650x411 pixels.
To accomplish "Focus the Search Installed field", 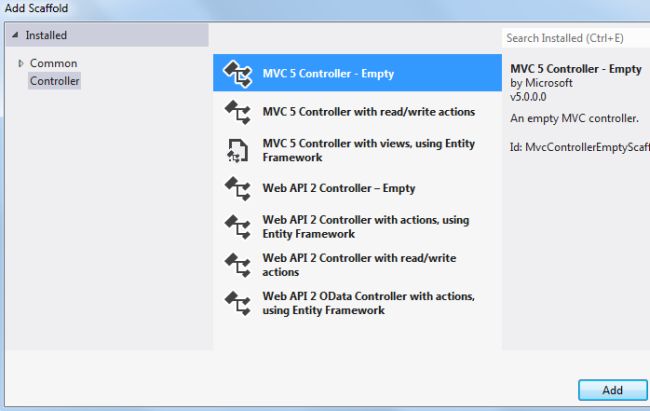I will click(575, 38).
